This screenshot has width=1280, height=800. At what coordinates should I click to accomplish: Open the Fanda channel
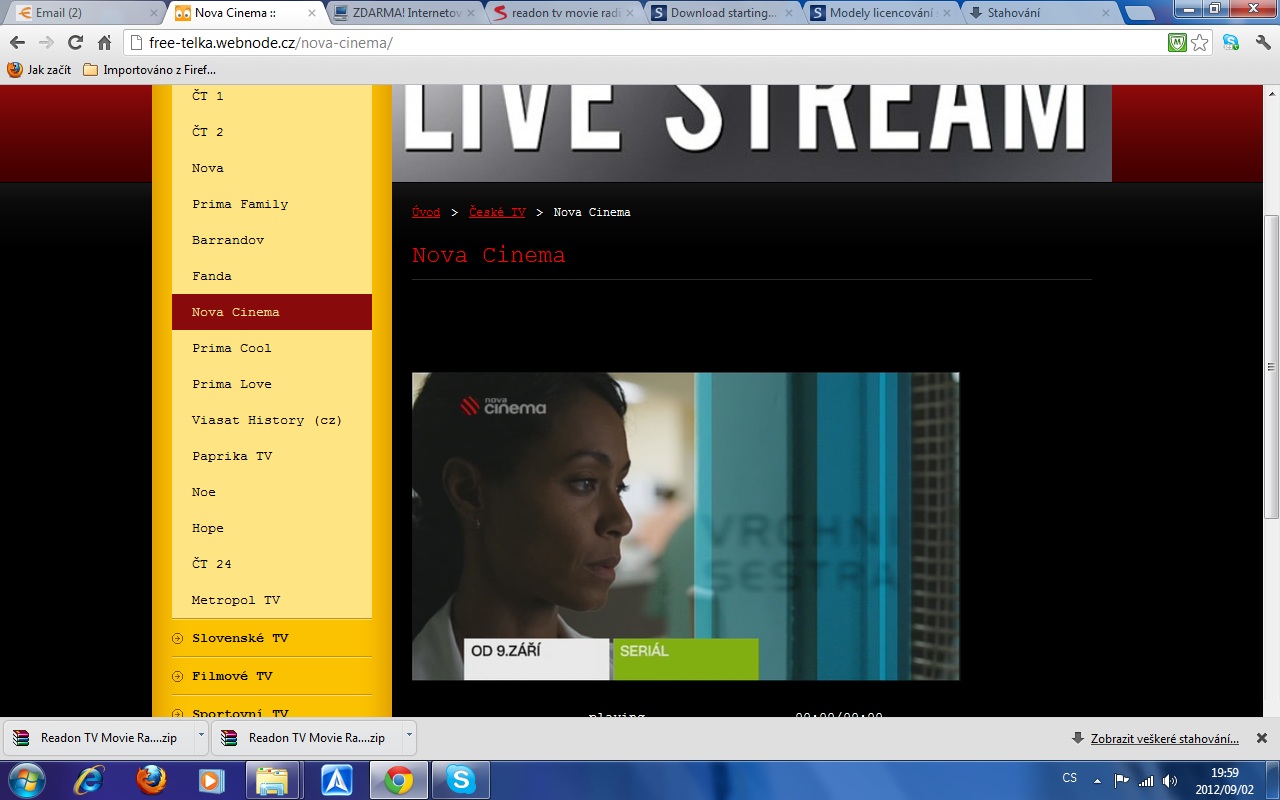(272, 276)
